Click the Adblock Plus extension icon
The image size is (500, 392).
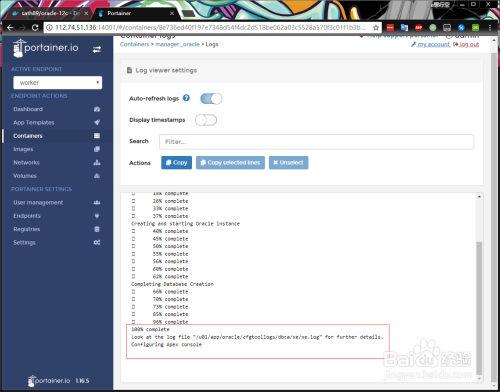[419, 28]
